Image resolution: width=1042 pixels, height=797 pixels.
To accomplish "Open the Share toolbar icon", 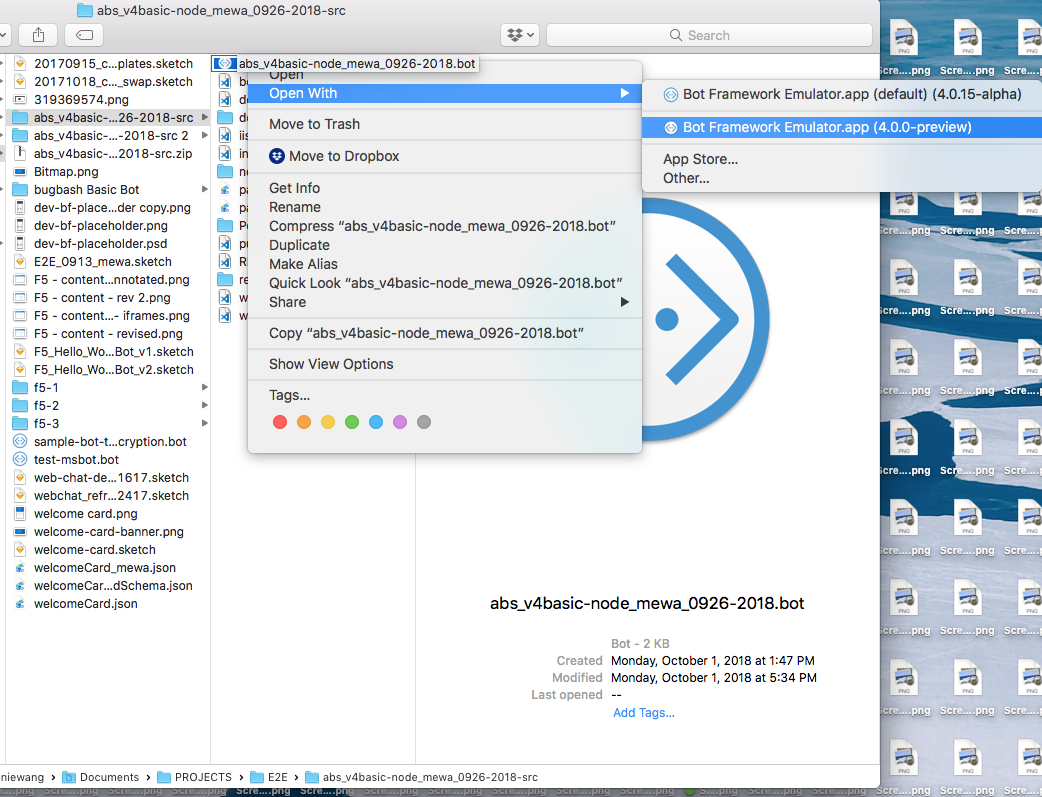I will pos(37,35).
